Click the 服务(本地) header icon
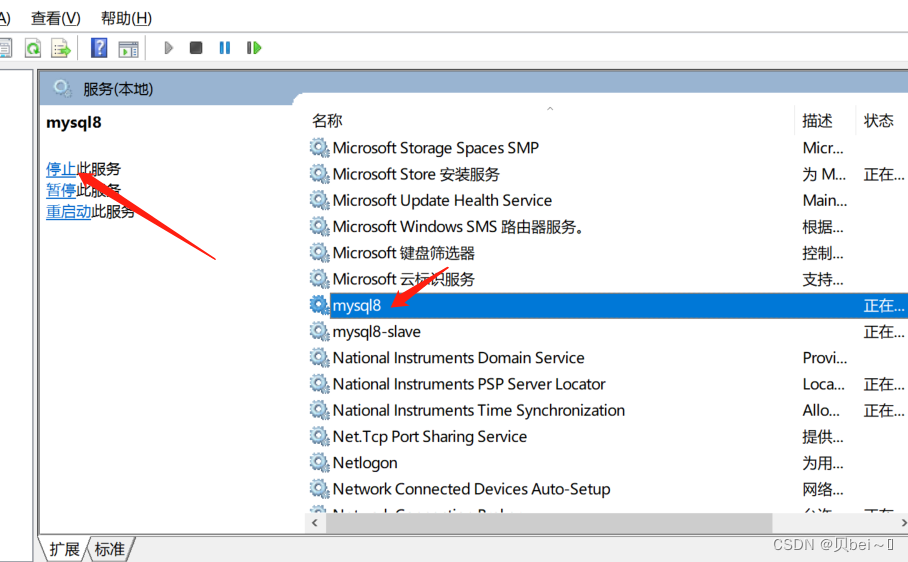908x562 pixels. click(62, 89)
